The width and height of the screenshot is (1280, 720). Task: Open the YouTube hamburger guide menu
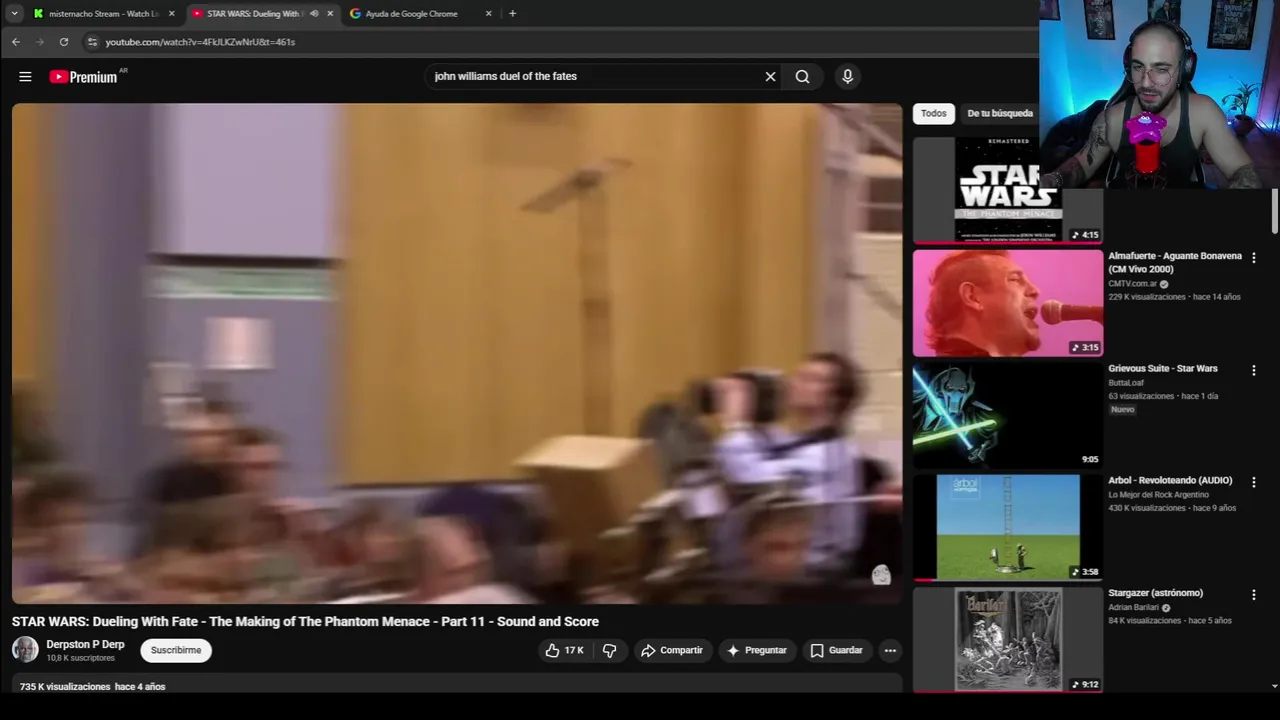click(x=25, y=76)
